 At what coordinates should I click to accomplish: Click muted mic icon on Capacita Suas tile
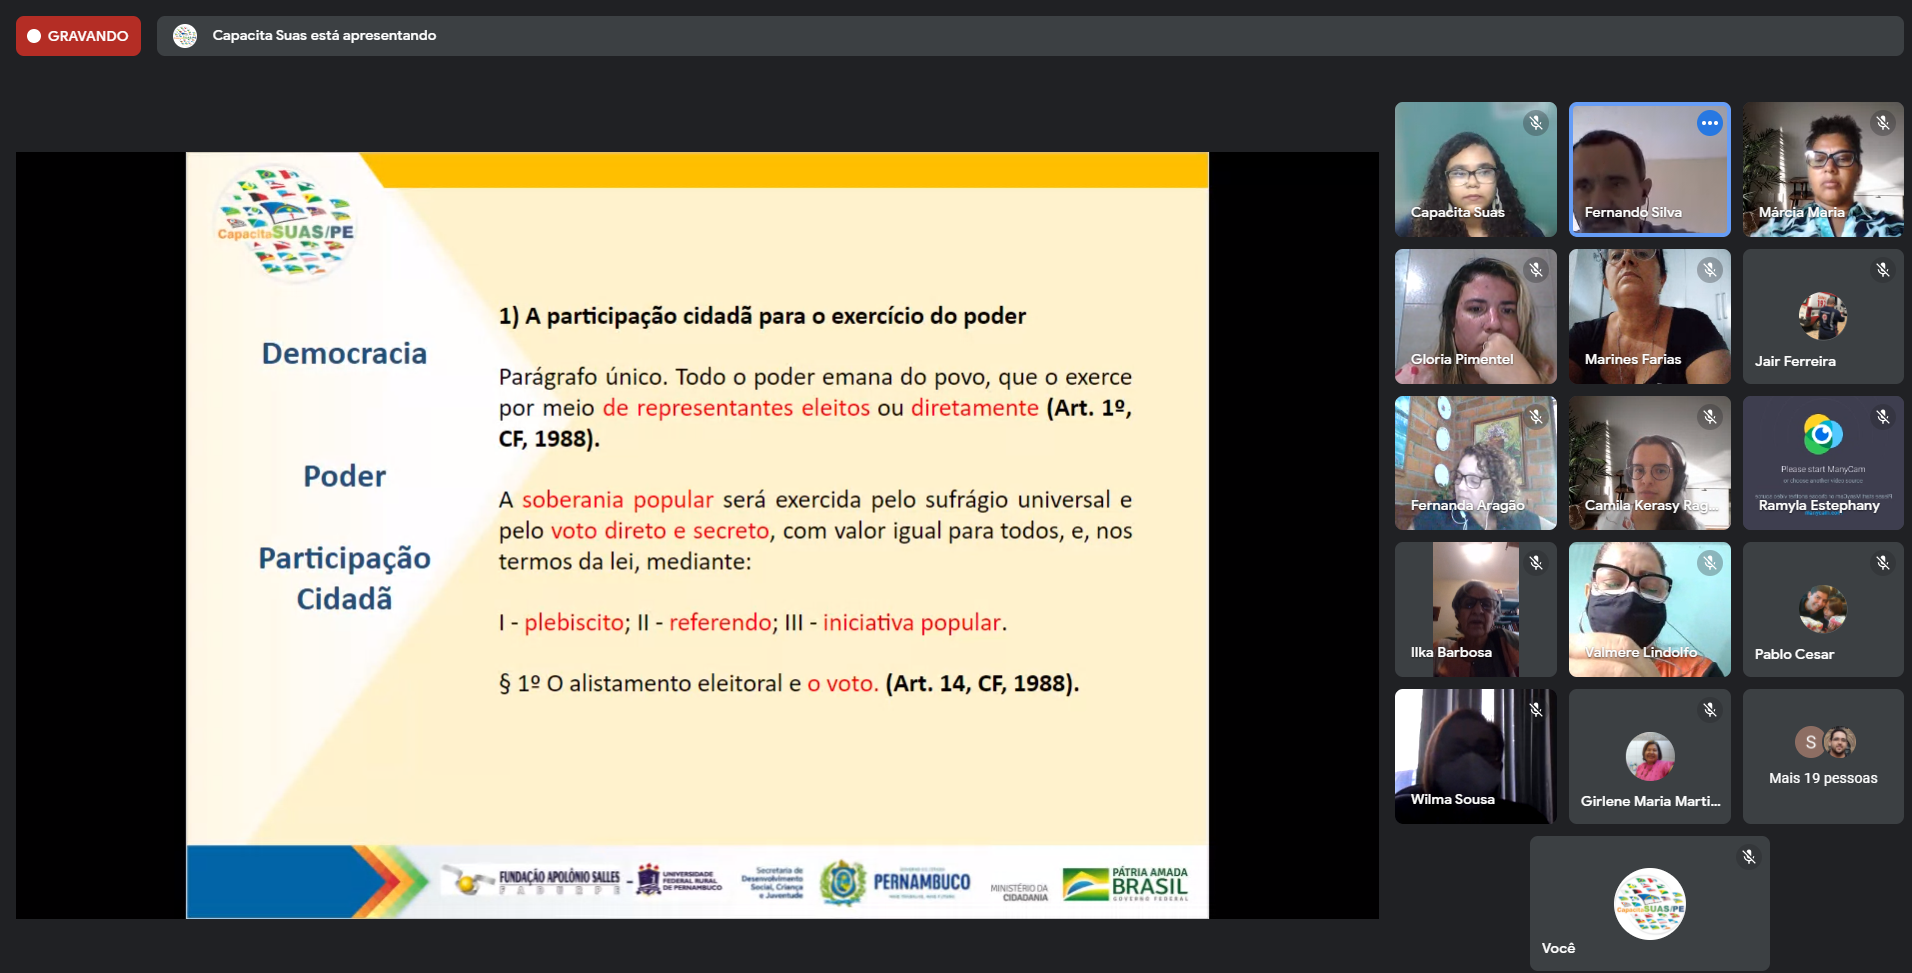coord(1535,123)
